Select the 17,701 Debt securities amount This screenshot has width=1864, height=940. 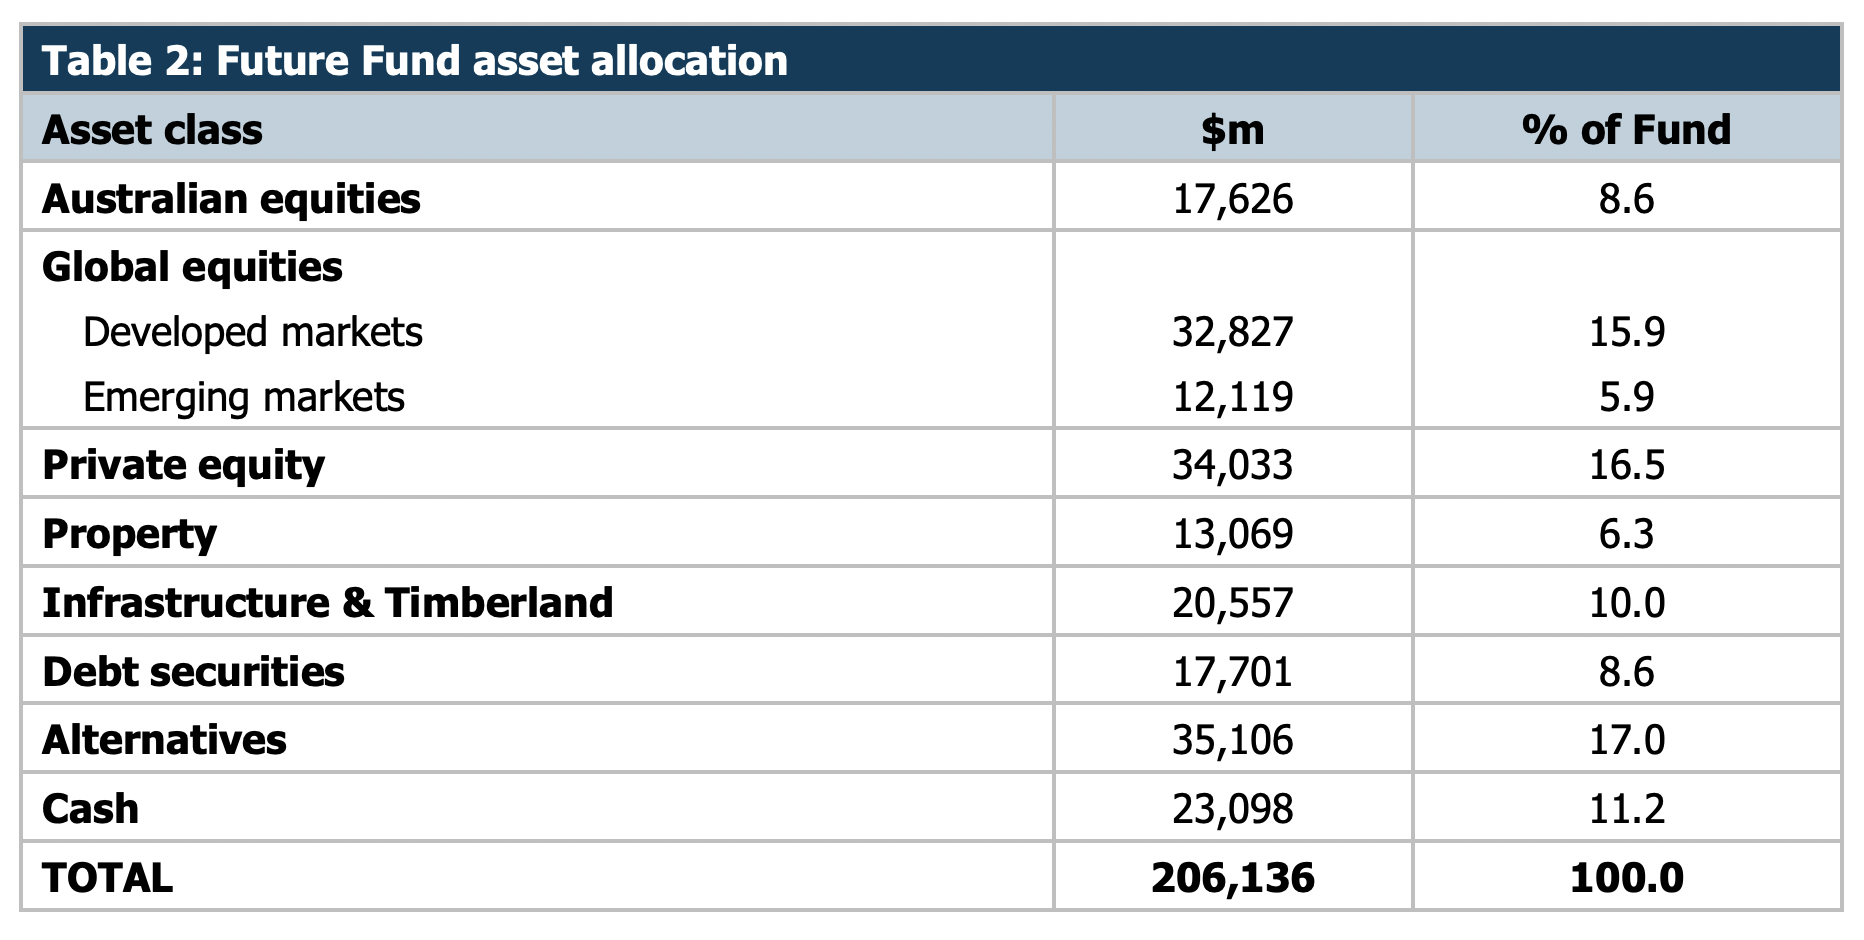(x=1232, y=671)
